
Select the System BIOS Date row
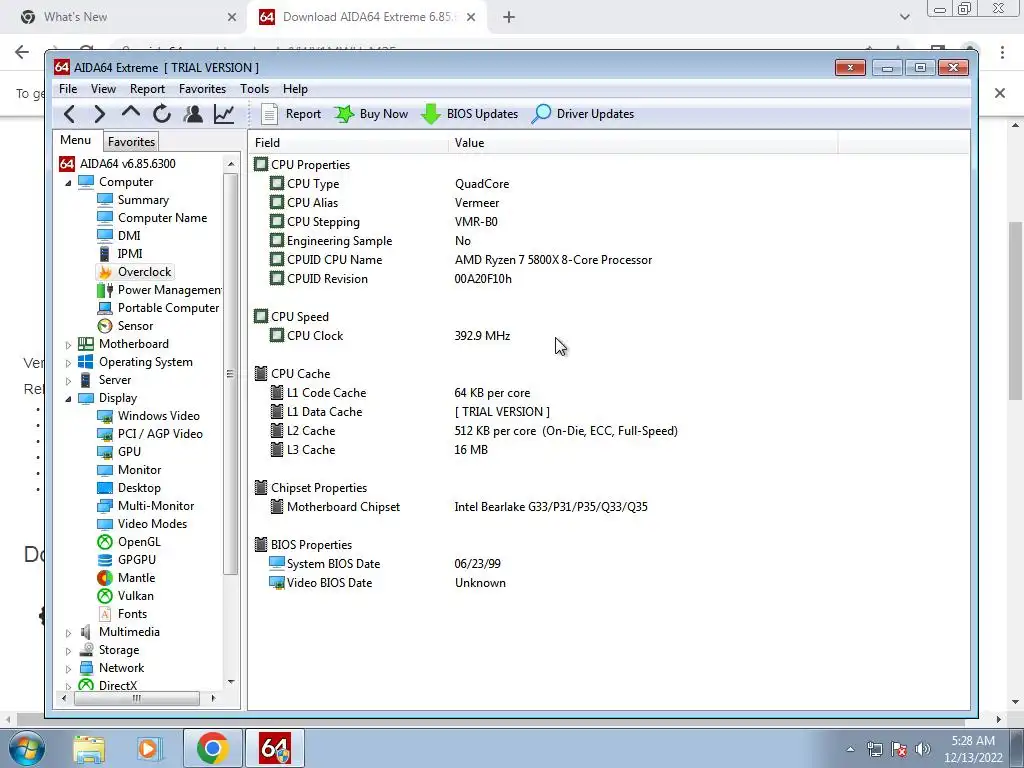(x=385, y=564)
